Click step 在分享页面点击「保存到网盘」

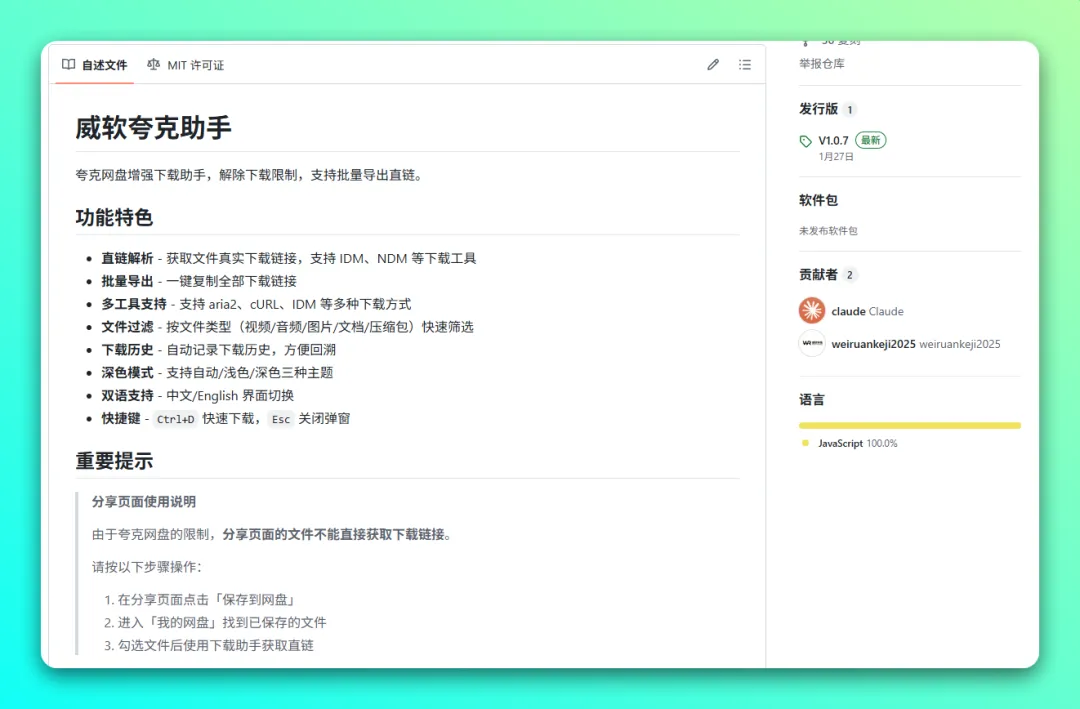point(207,599)
